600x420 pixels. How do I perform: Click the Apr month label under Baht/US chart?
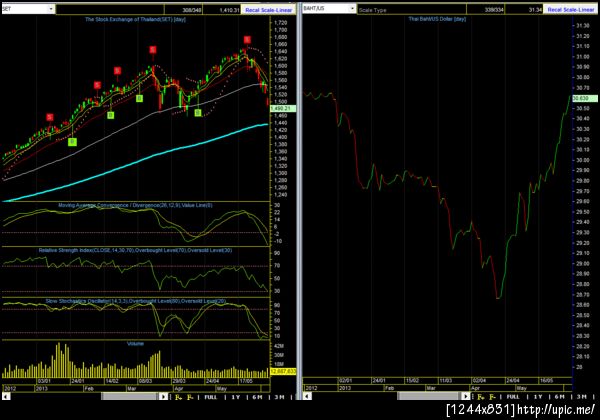pos(476,388)
